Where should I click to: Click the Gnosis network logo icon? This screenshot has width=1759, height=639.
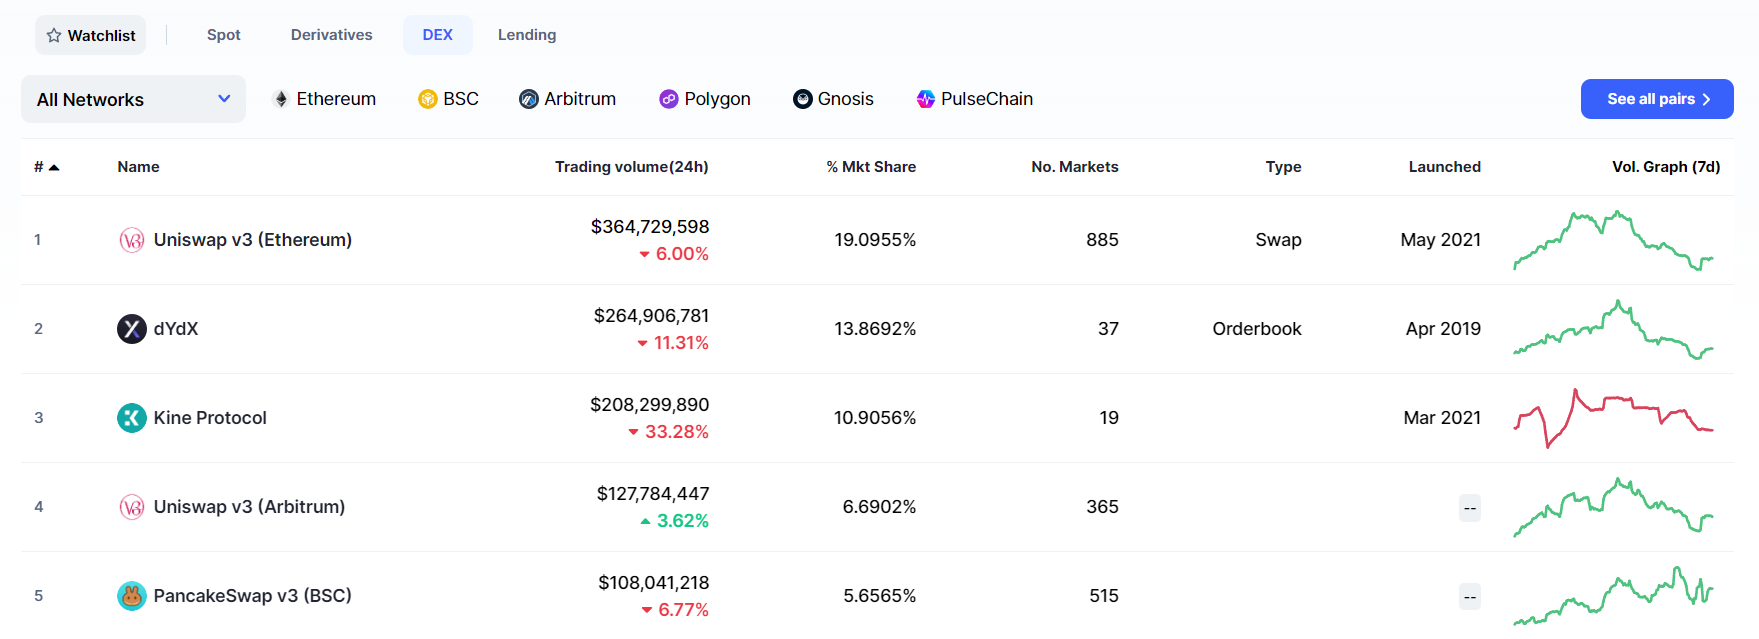(803, 99)
